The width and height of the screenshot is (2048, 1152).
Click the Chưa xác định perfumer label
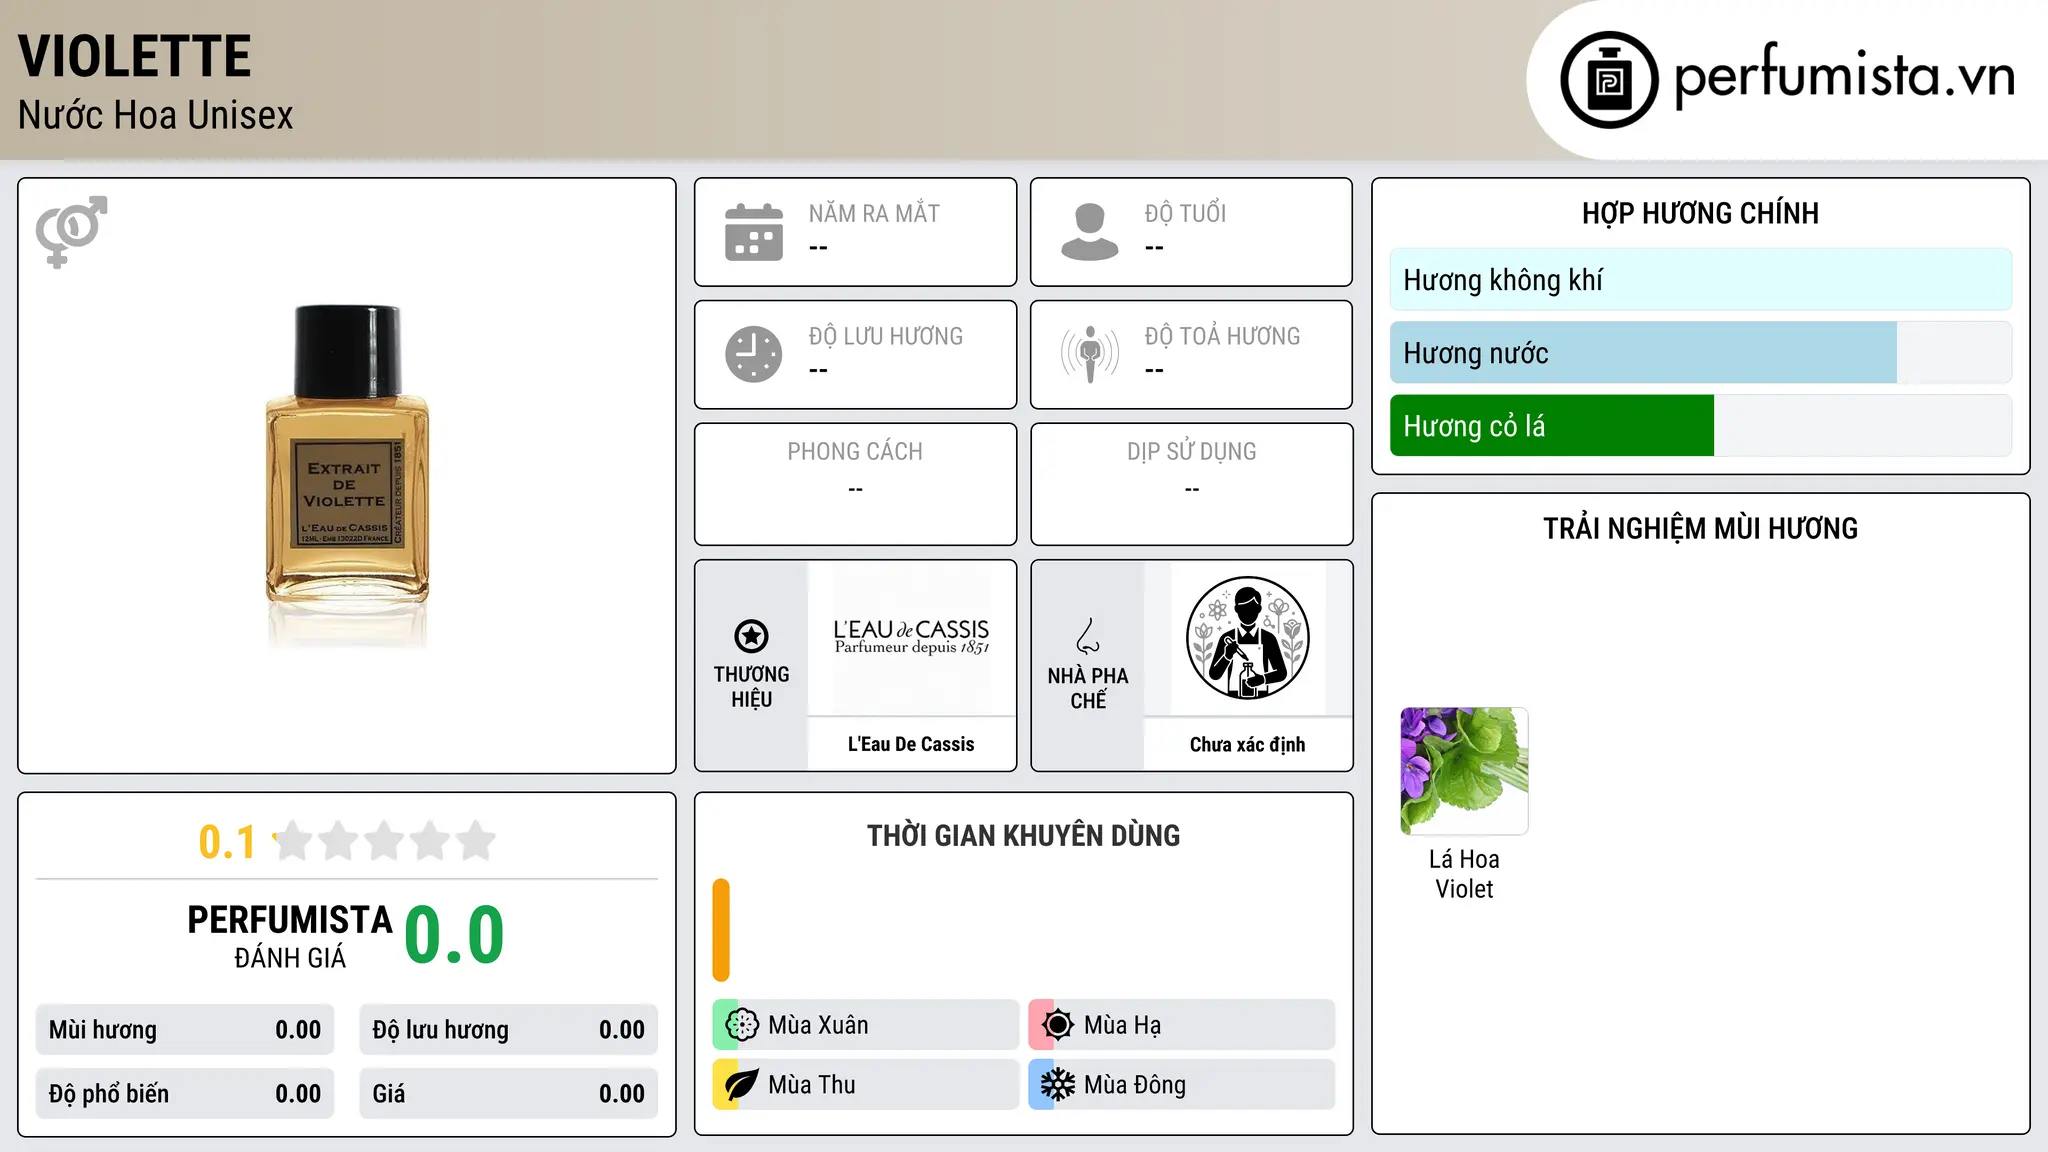pos(1247,744)
